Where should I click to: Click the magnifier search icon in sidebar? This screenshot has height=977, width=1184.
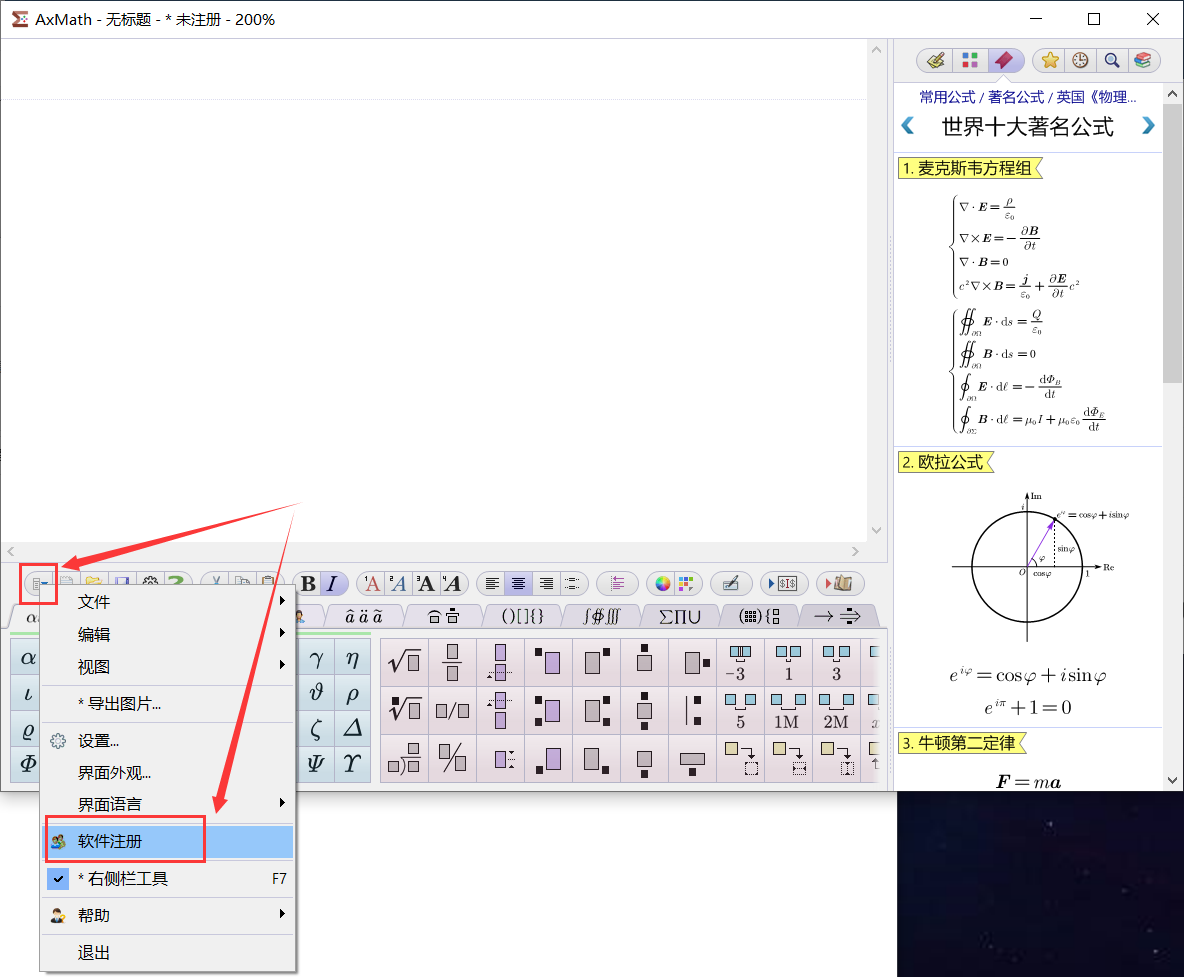[1111, 61]
